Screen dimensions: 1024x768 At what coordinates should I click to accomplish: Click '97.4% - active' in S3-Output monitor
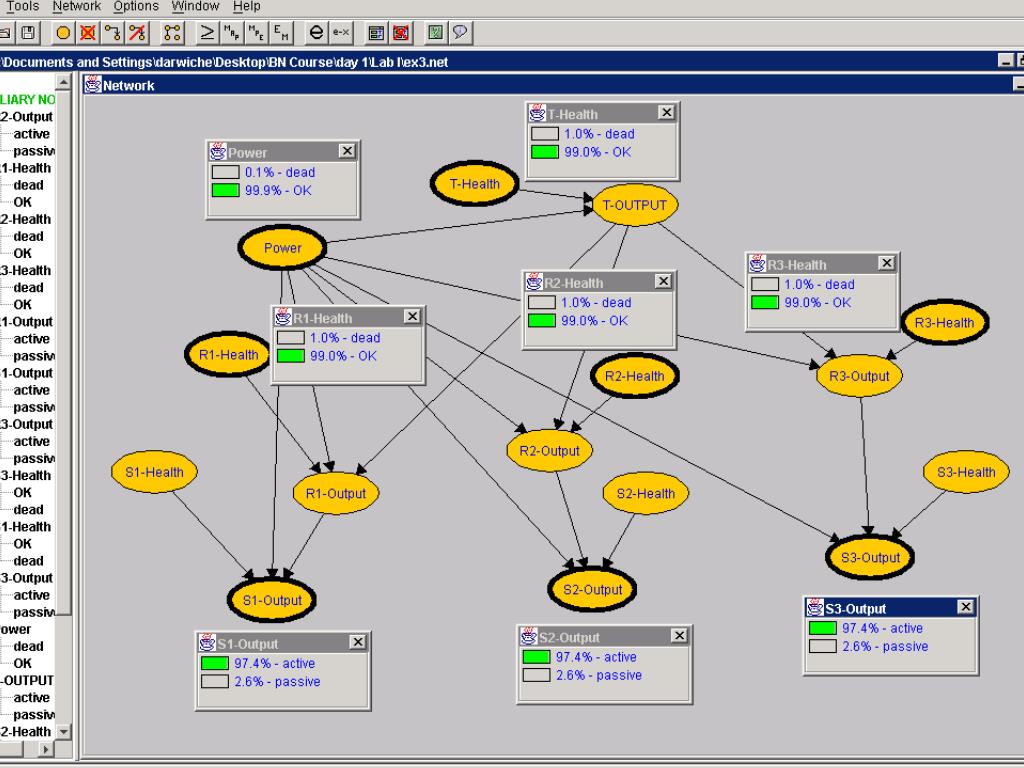(x=882, y=628)
